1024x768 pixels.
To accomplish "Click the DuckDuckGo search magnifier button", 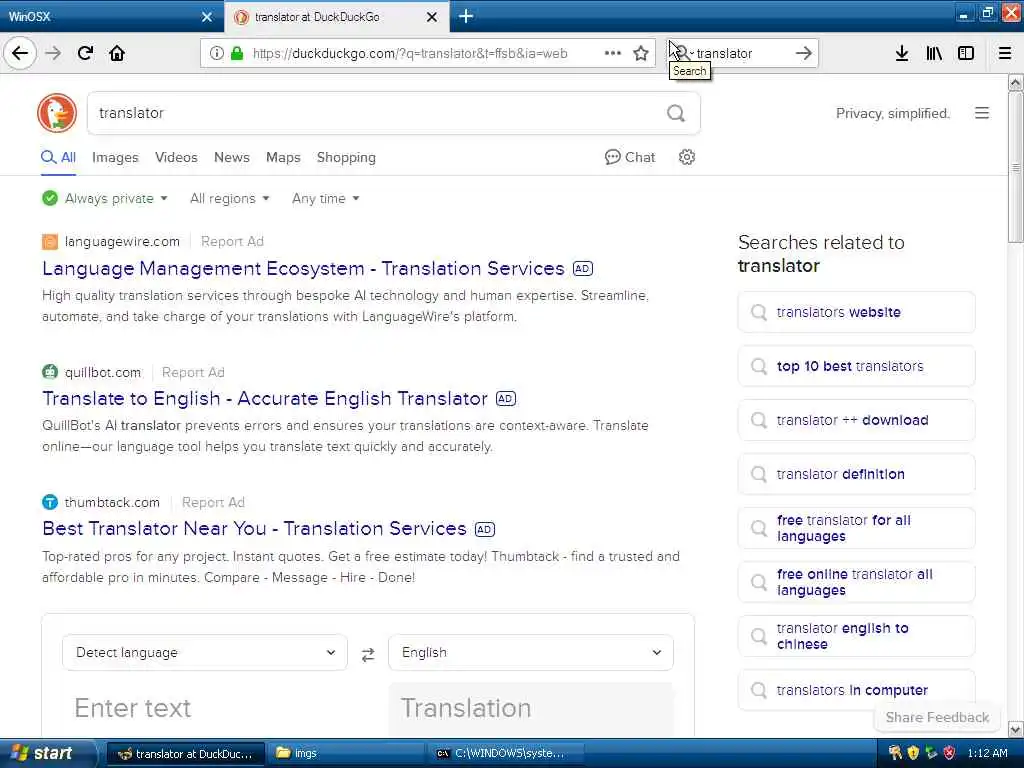I will coord(676,114).
